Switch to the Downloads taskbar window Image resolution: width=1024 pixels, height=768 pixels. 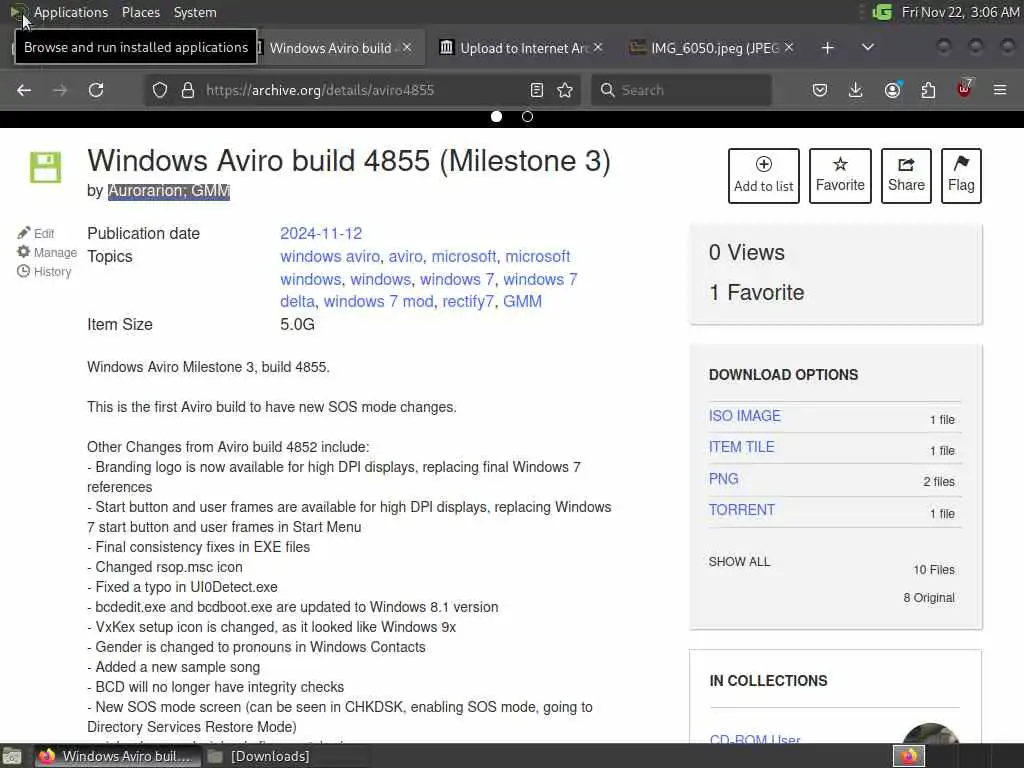click(x=259, y=756)
